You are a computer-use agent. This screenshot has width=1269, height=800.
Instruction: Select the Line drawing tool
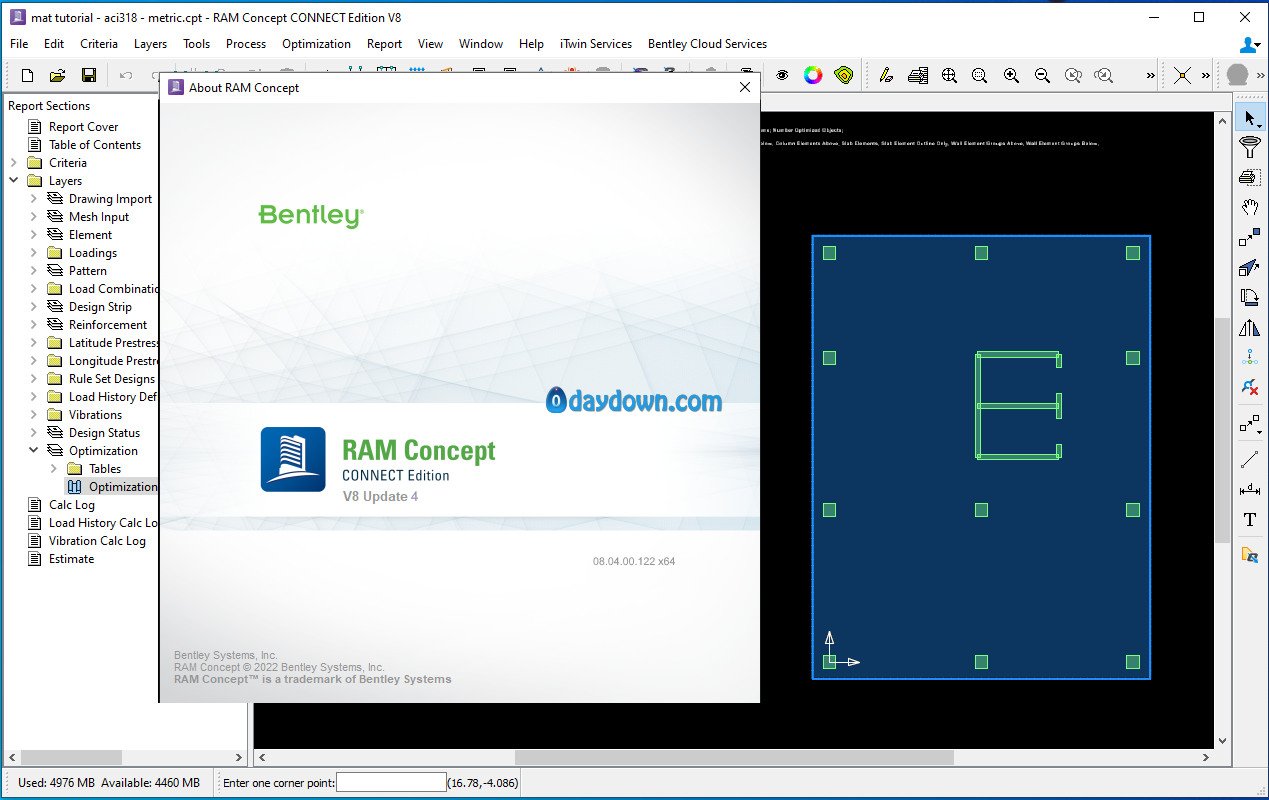[1249, 460]
